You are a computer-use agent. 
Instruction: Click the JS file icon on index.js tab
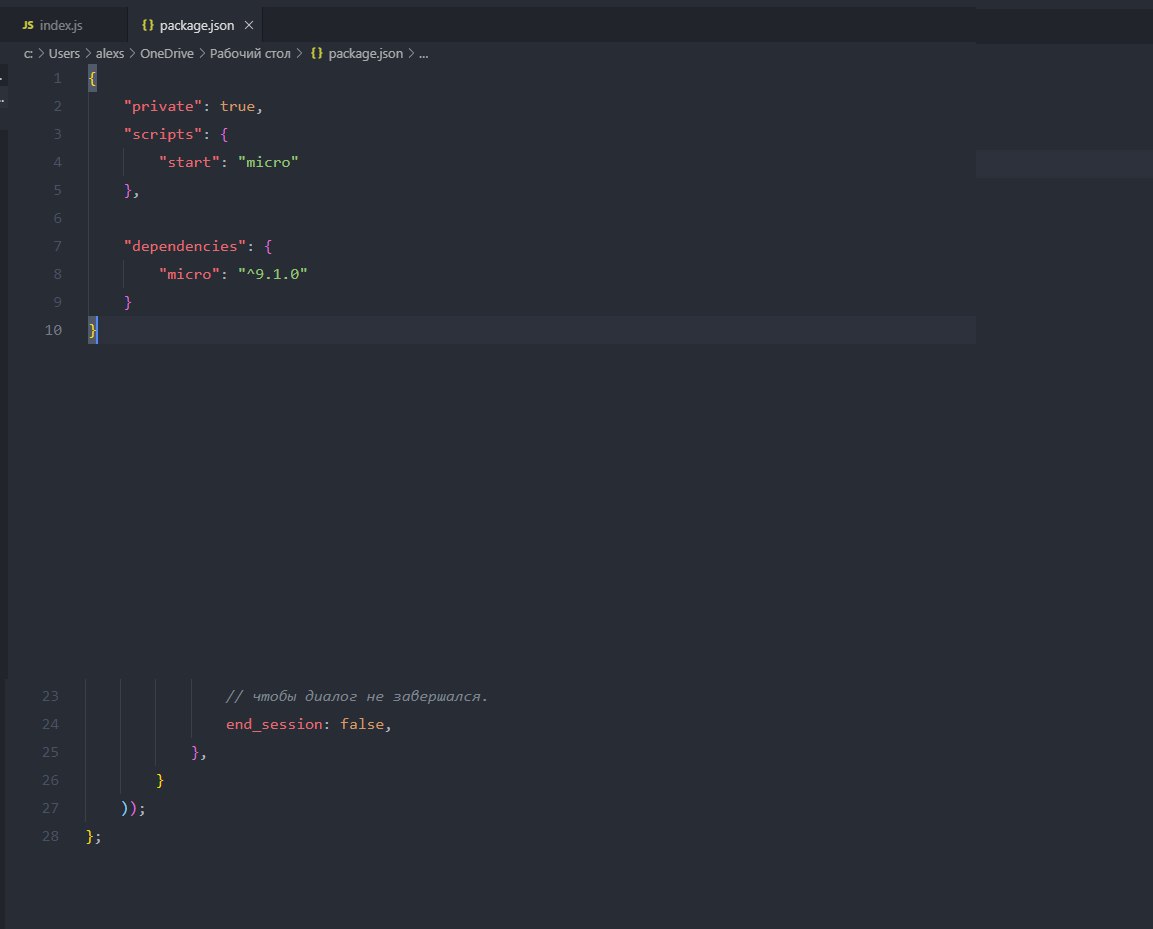click(x=28, y=25)
